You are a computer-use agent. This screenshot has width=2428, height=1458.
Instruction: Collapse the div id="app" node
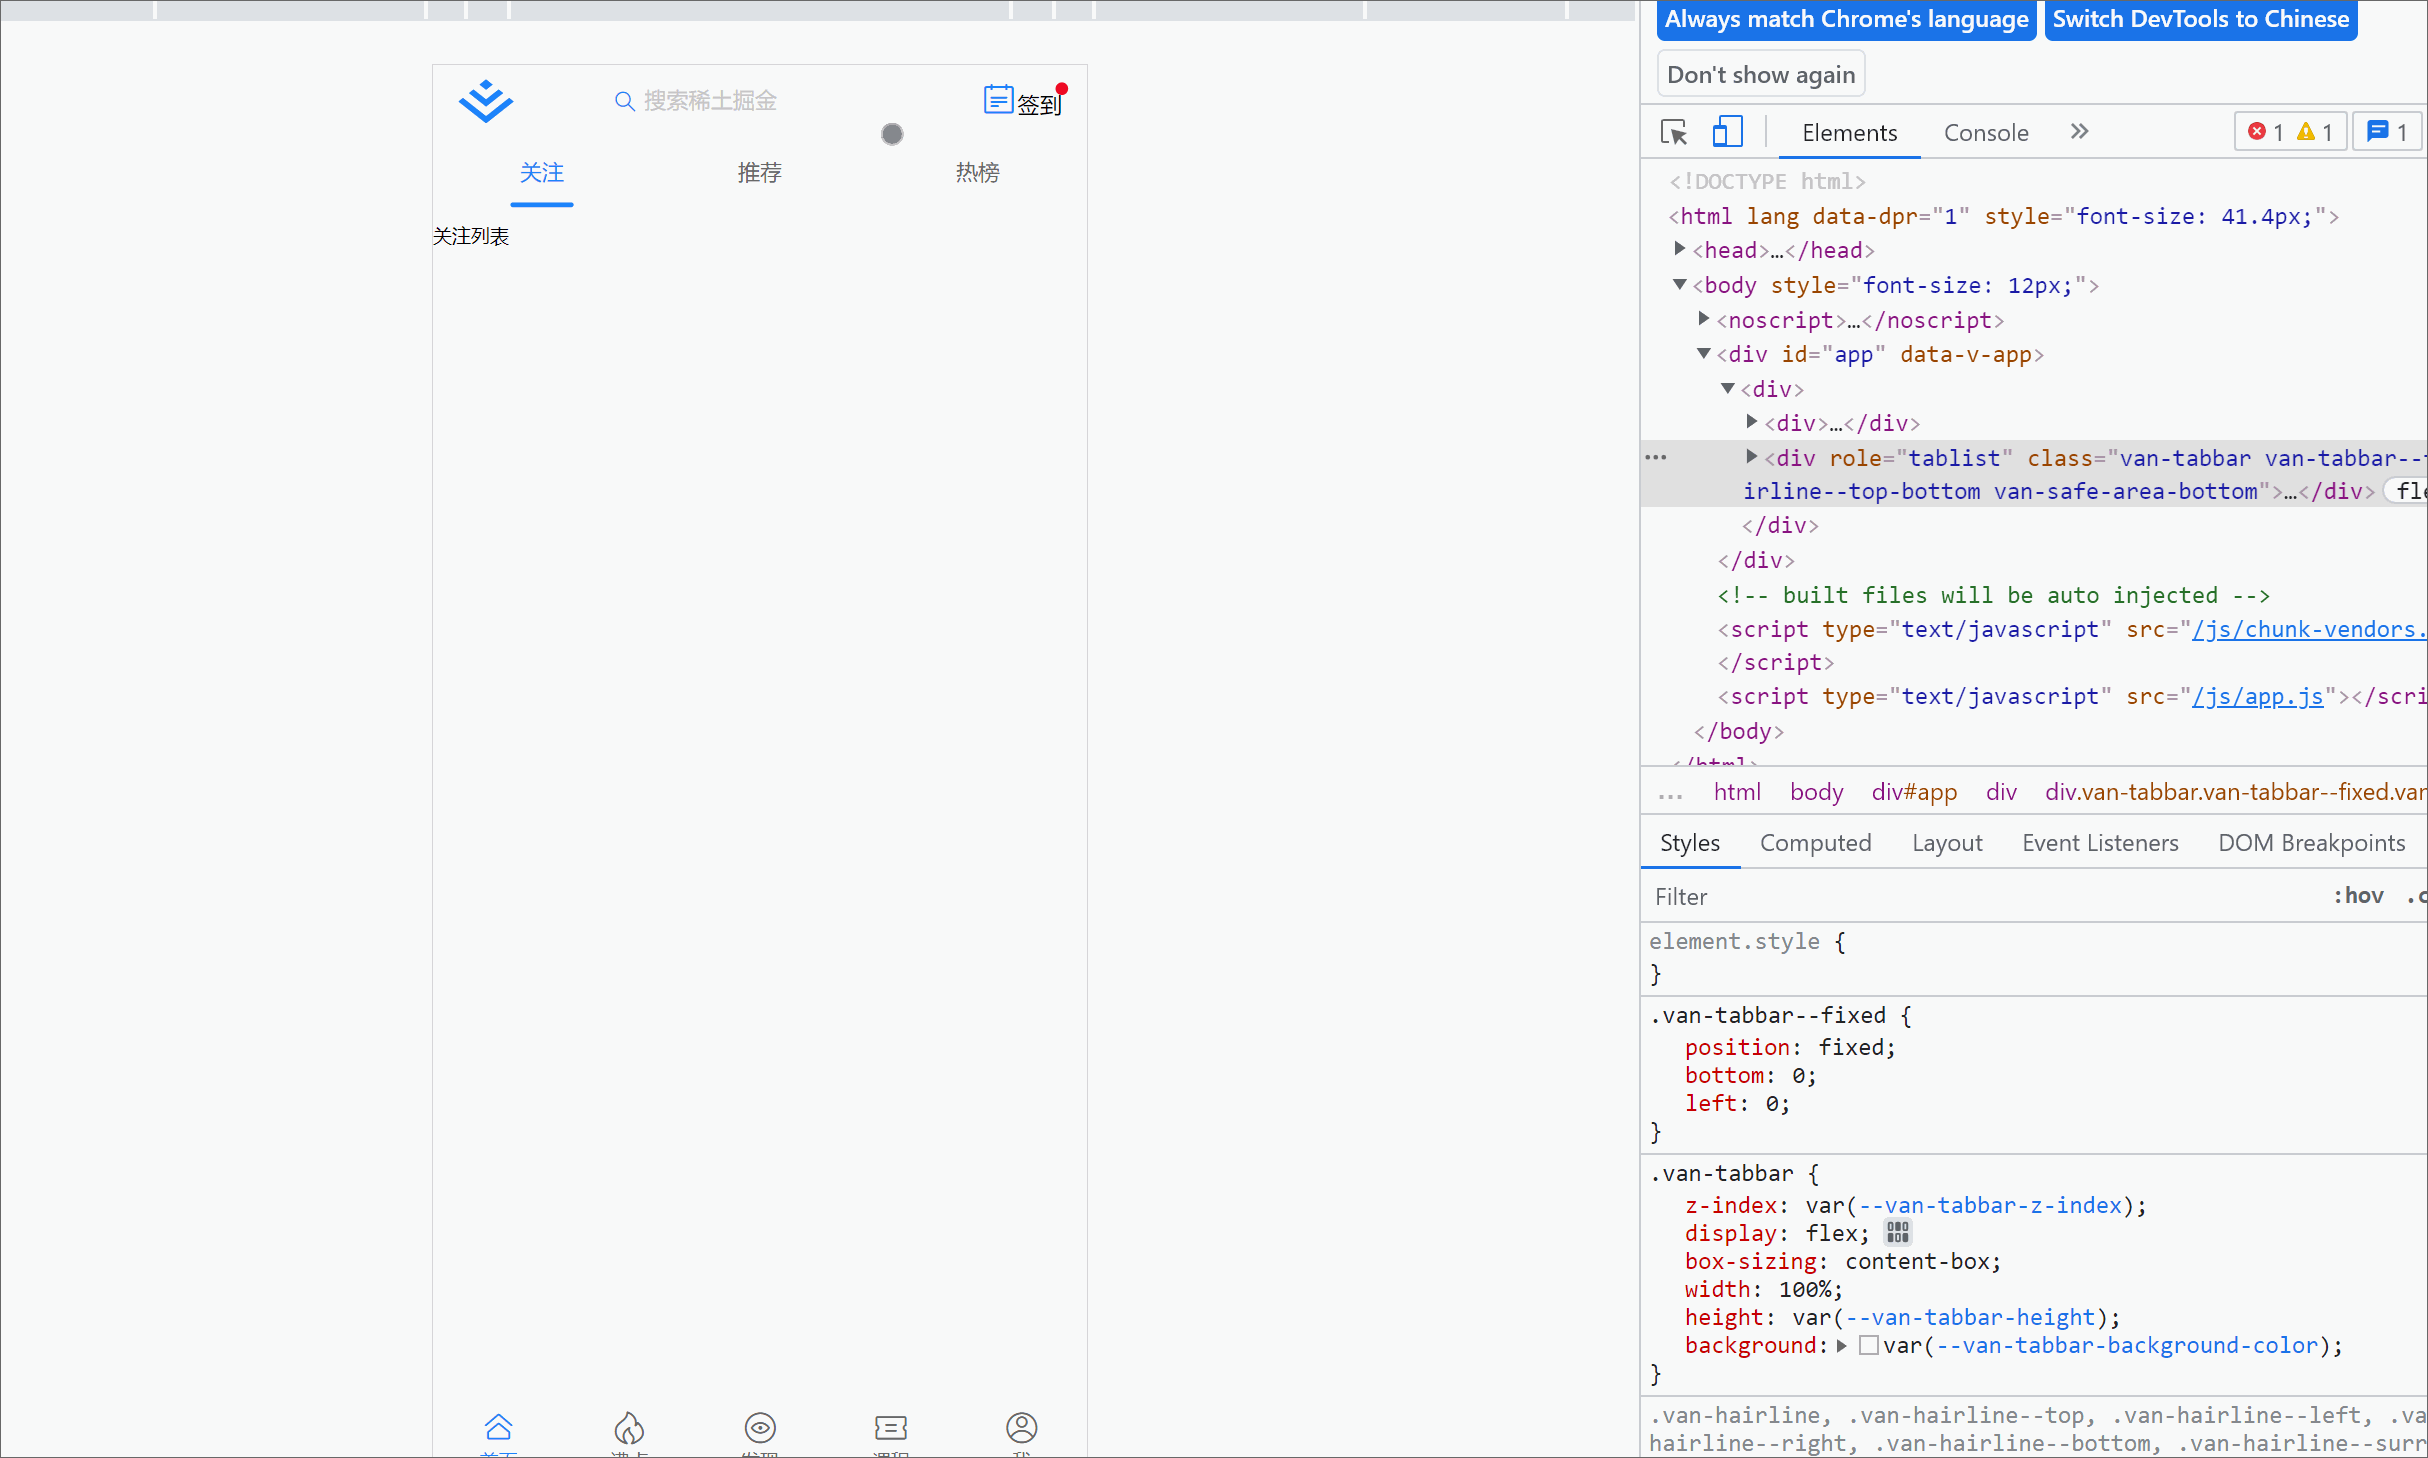pyautogui.click(x=1704, y=354)
